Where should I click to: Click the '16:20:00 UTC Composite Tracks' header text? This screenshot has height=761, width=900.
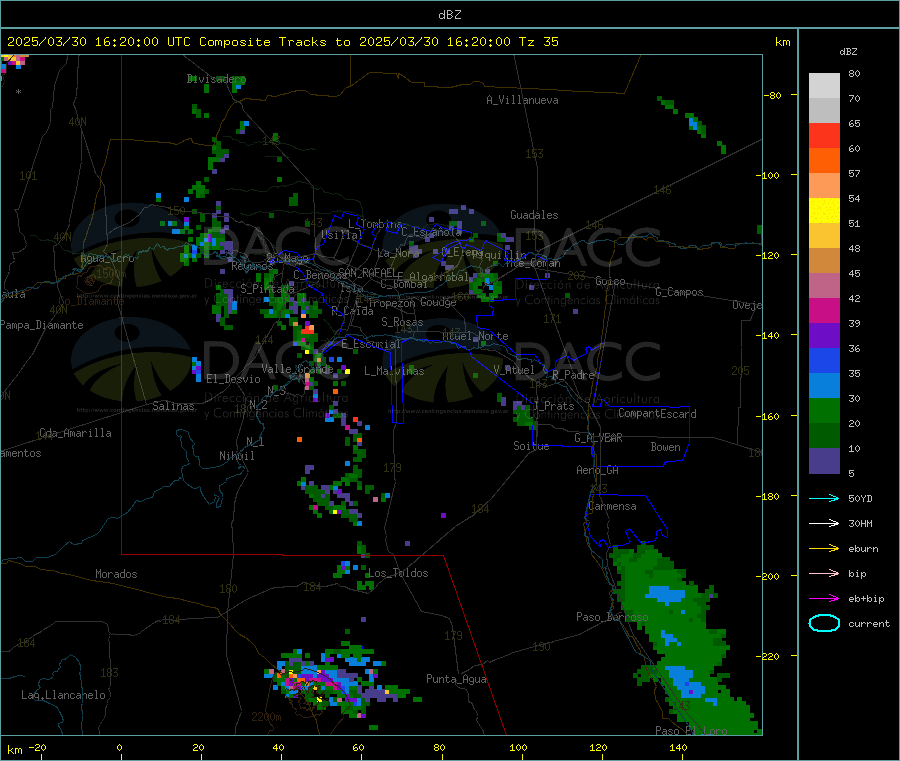pyautogui.click(x=210, y=42)
